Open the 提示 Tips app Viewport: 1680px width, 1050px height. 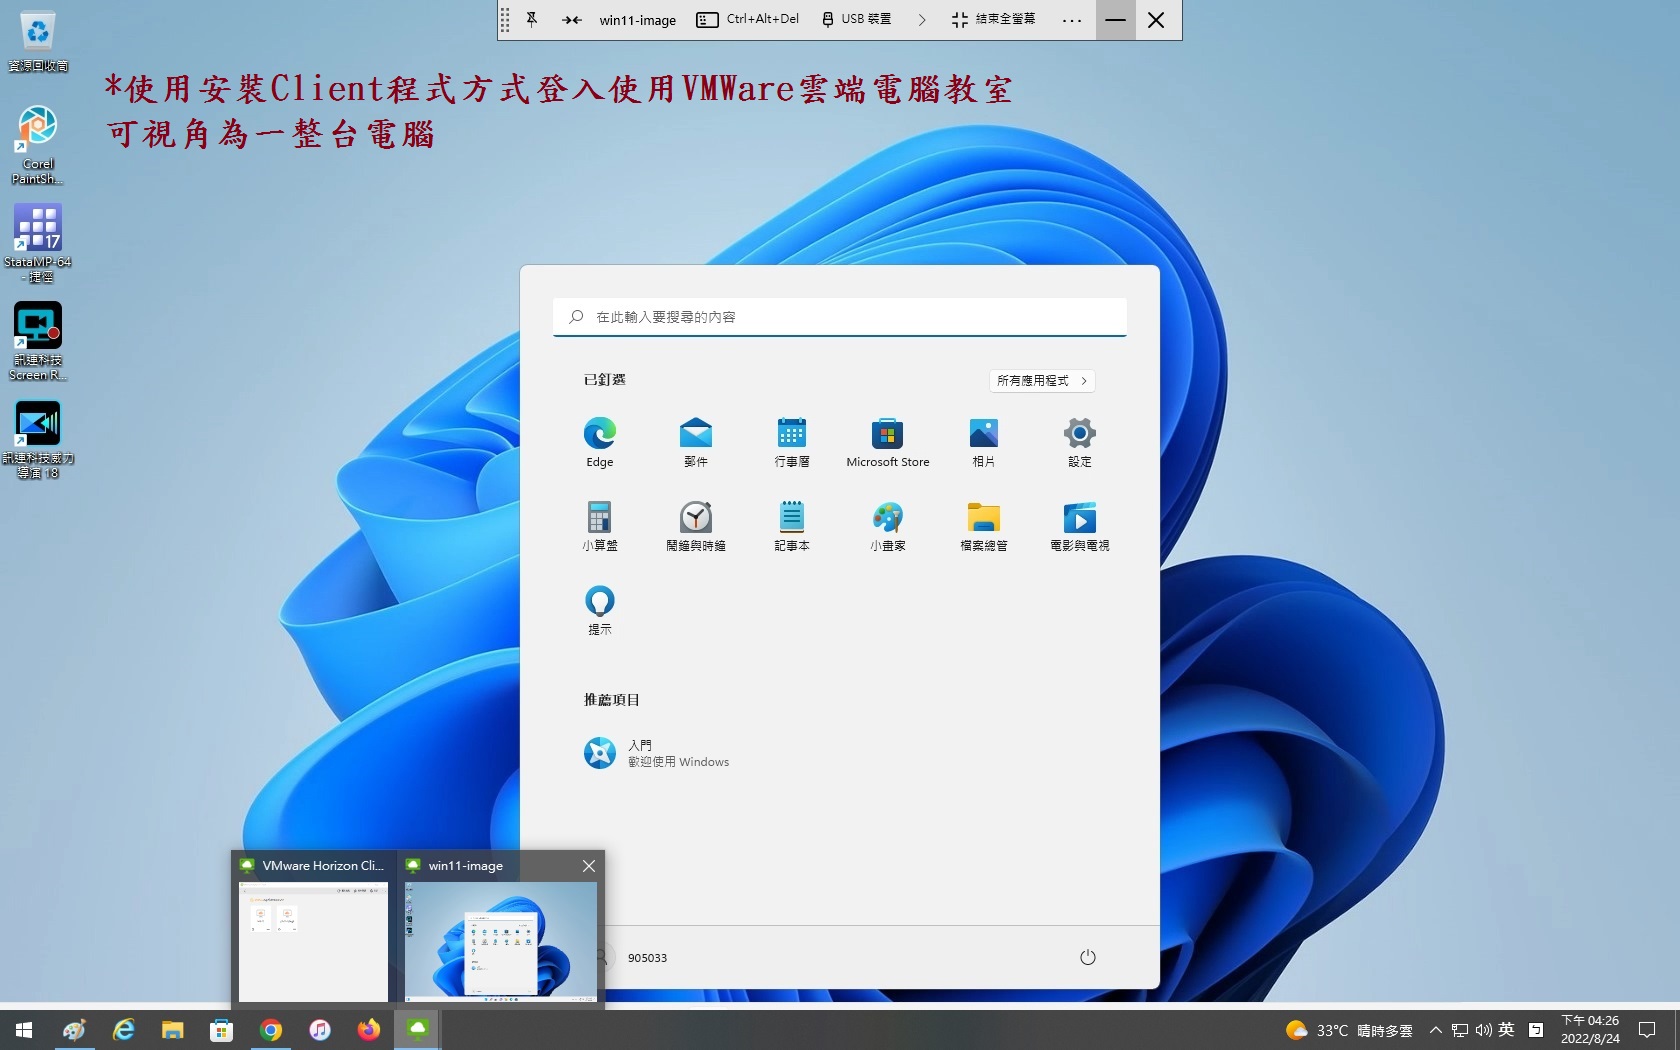pyautogui.click(x=599, y=610)
